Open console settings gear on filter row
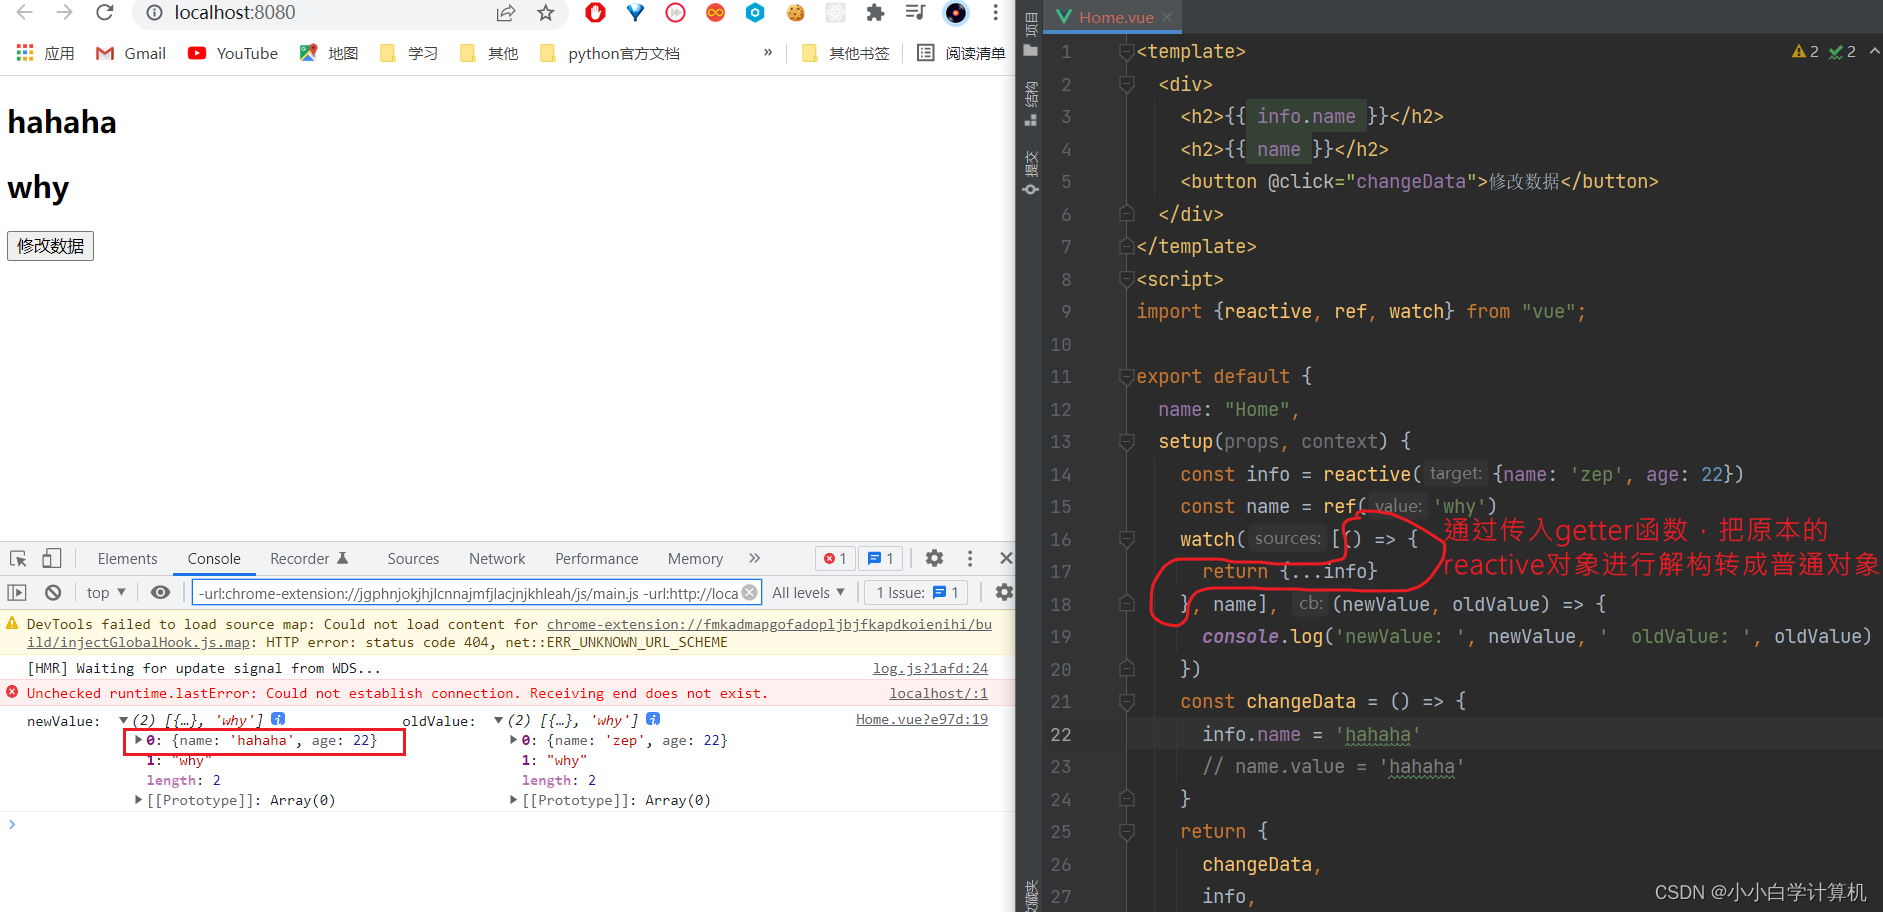Image resolution: width=1883 pixels, height=912 pixels. click(x=1003, y=592)
